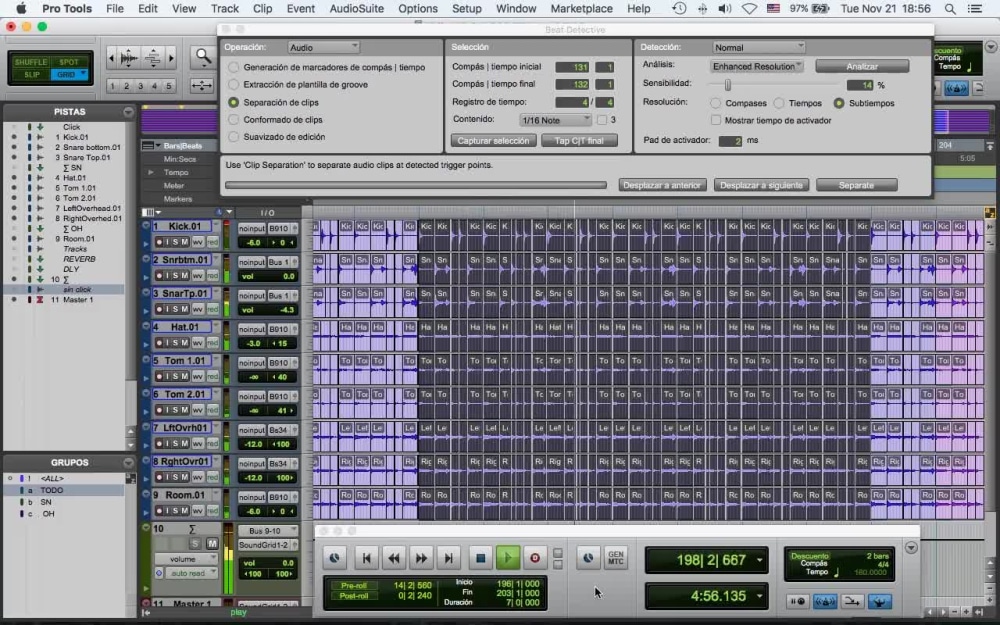Select 'Suavizado de edición' radio option
Image resolution: width=1000 pixels, height=625 pixels.
pyautogui.click(x=234, y=136)
